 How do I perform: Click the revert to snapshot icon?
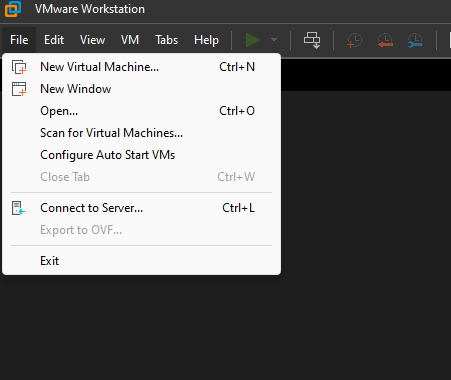pyautogui.click(x=385, y=40)
